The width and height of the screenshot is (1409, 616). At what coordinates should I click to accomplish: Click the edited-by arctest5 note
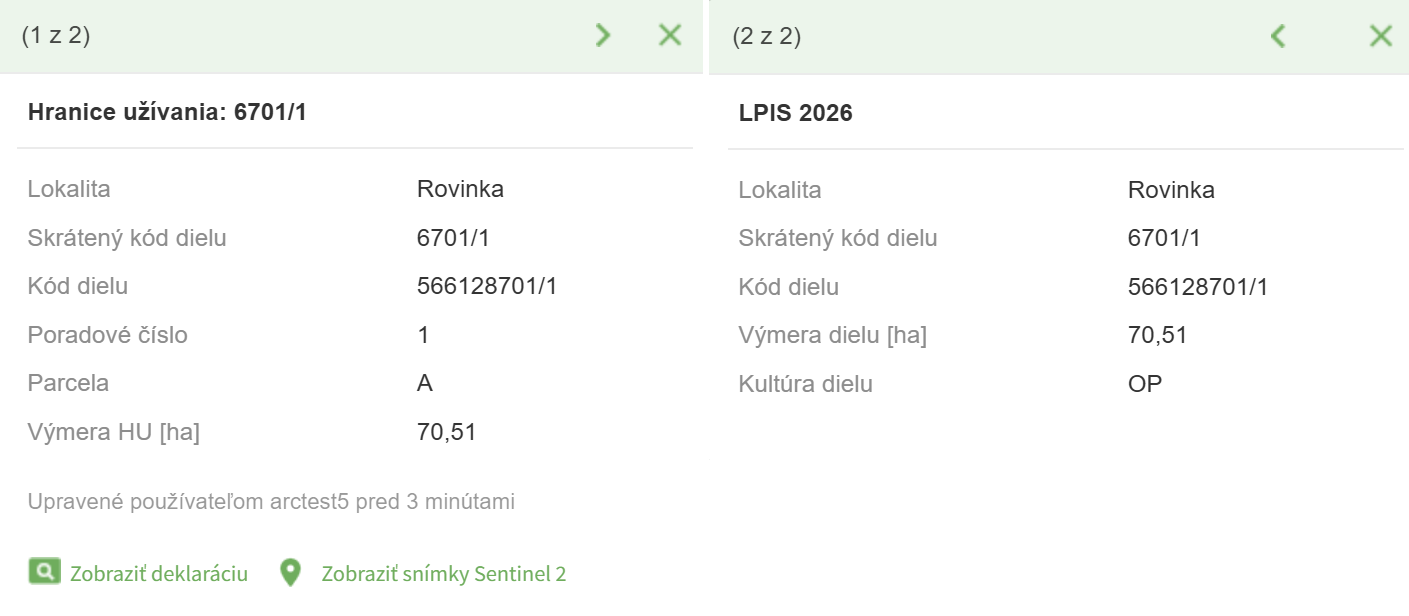coord(271,502)
